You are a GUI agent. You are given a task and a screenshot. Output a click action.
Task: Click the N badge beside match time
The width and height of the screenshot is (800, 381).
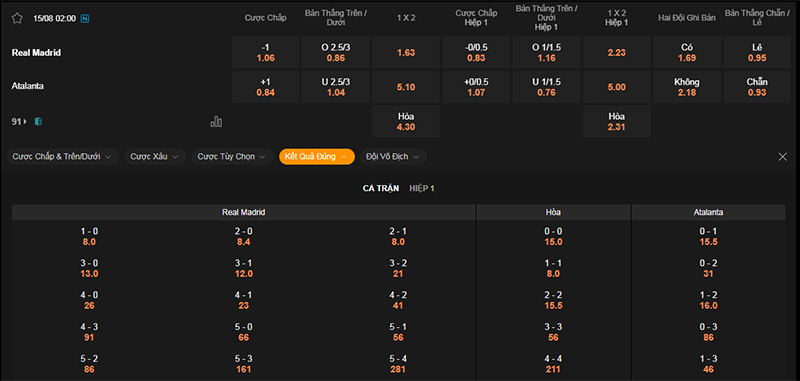85,18
